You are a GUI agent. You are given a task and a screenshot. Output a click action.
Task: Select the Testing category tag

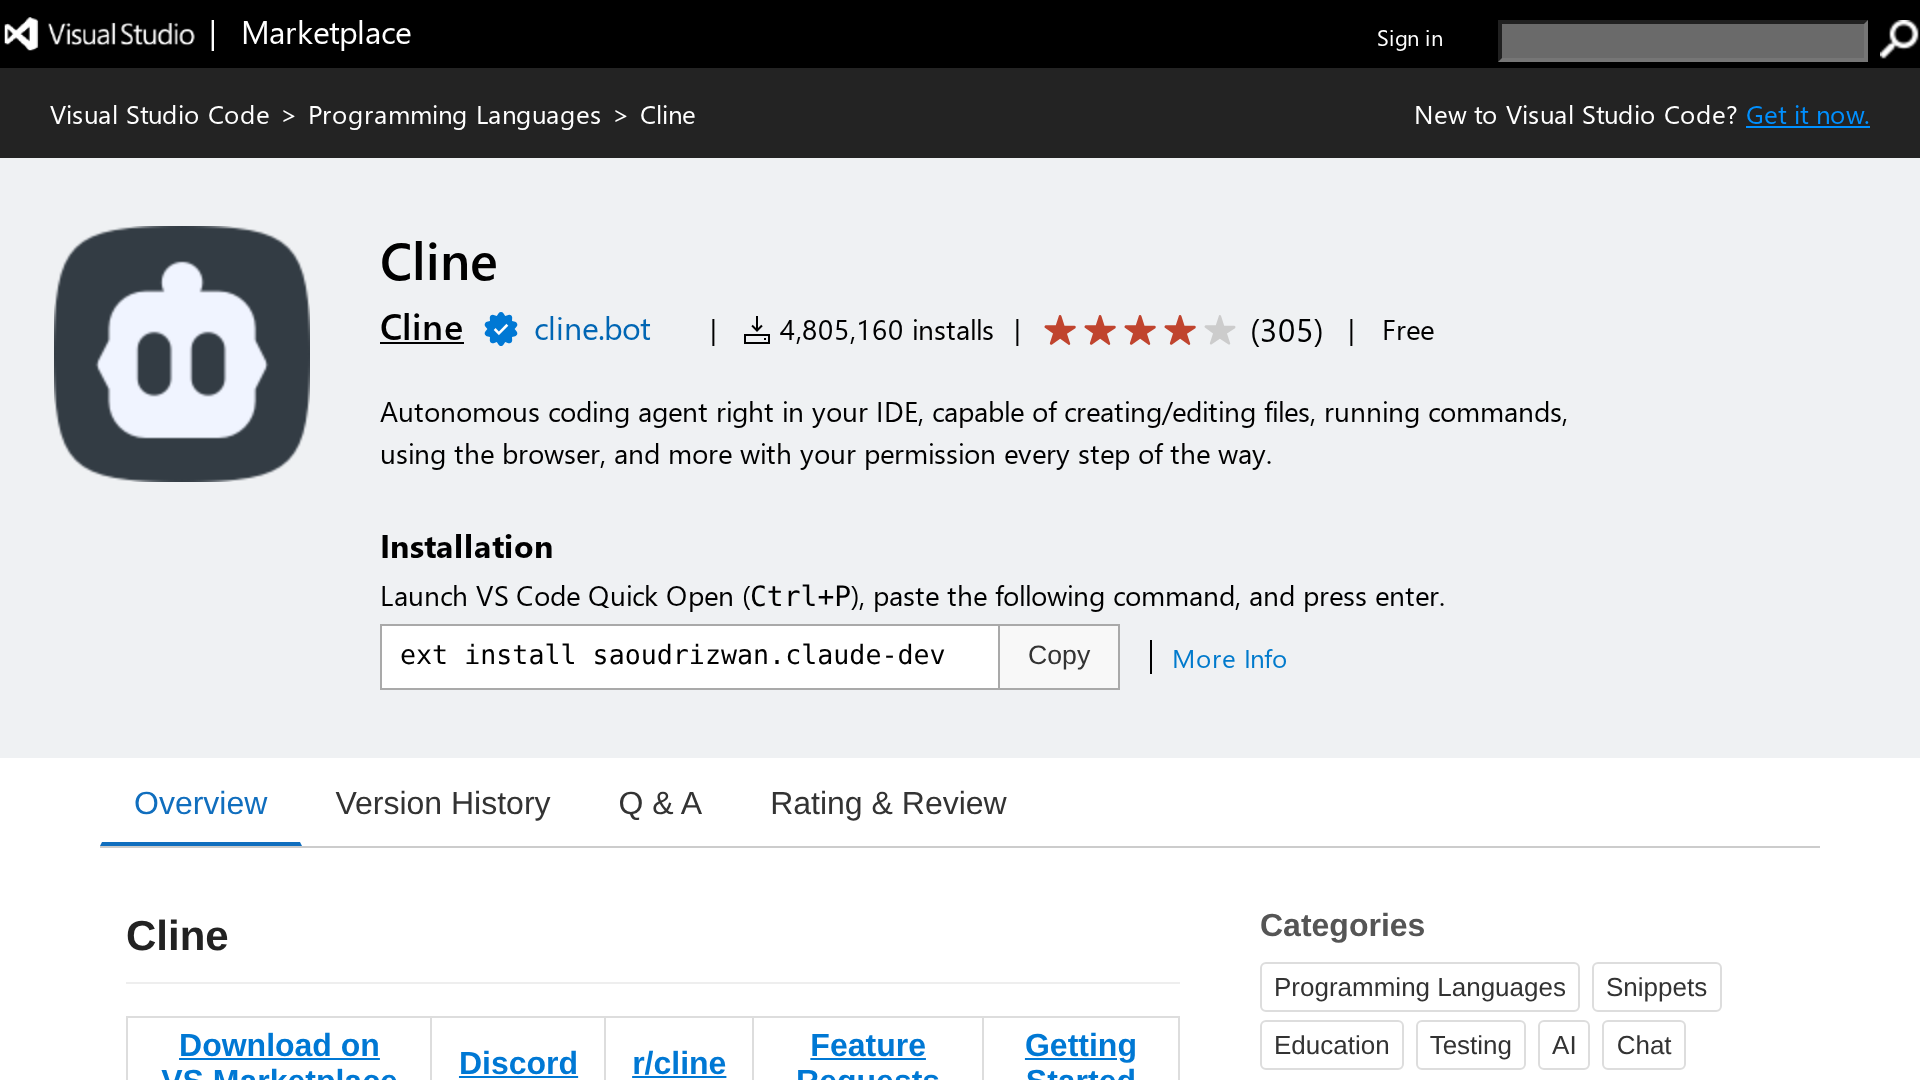(x=1470, y=1045)
